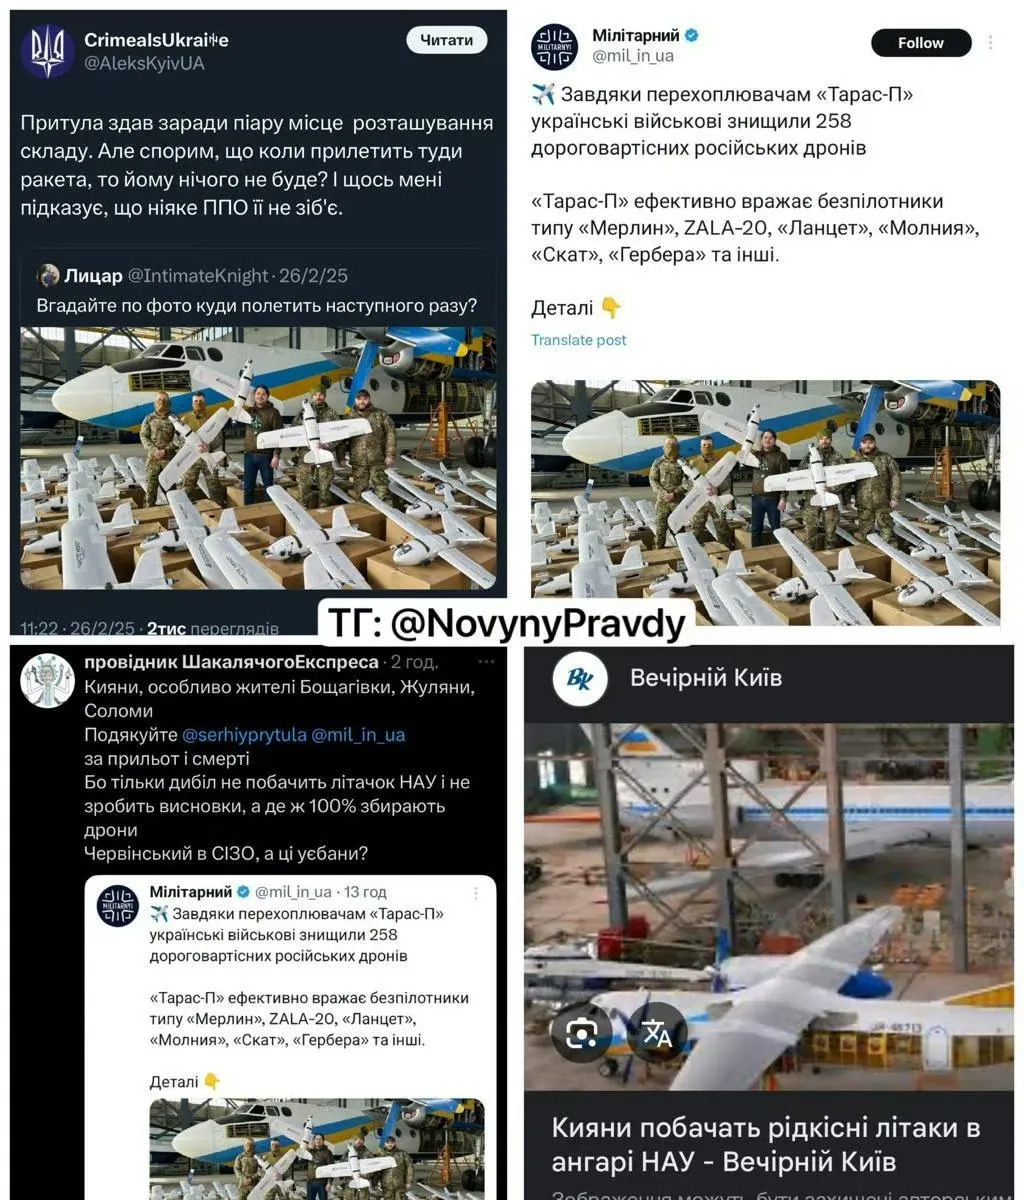Open the провідник ШакалячогоЕкспреса avatar
Viewport: 1024px width, 1200px height.
pyautogui.click(x=48, y=681)
